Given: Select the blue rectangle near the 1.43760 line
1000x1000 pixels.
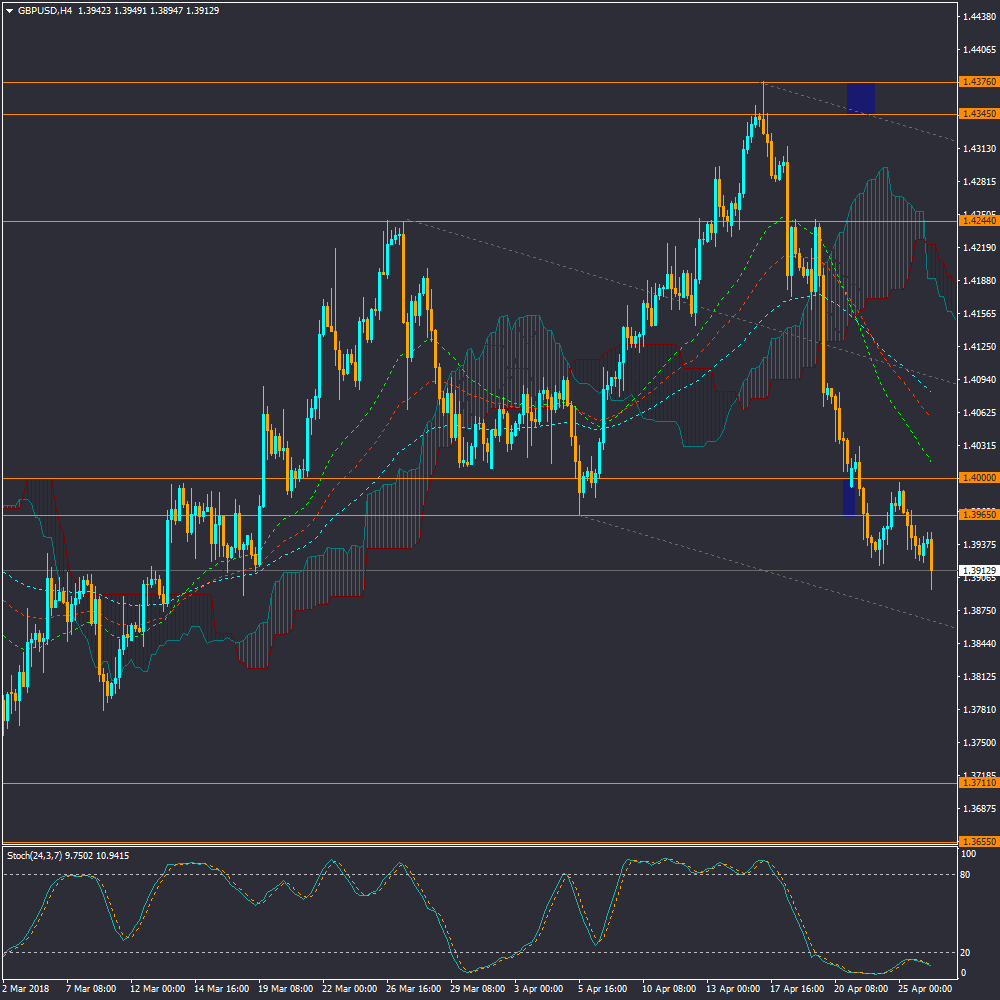Looking at the screenshot, I should click(860, 98).
